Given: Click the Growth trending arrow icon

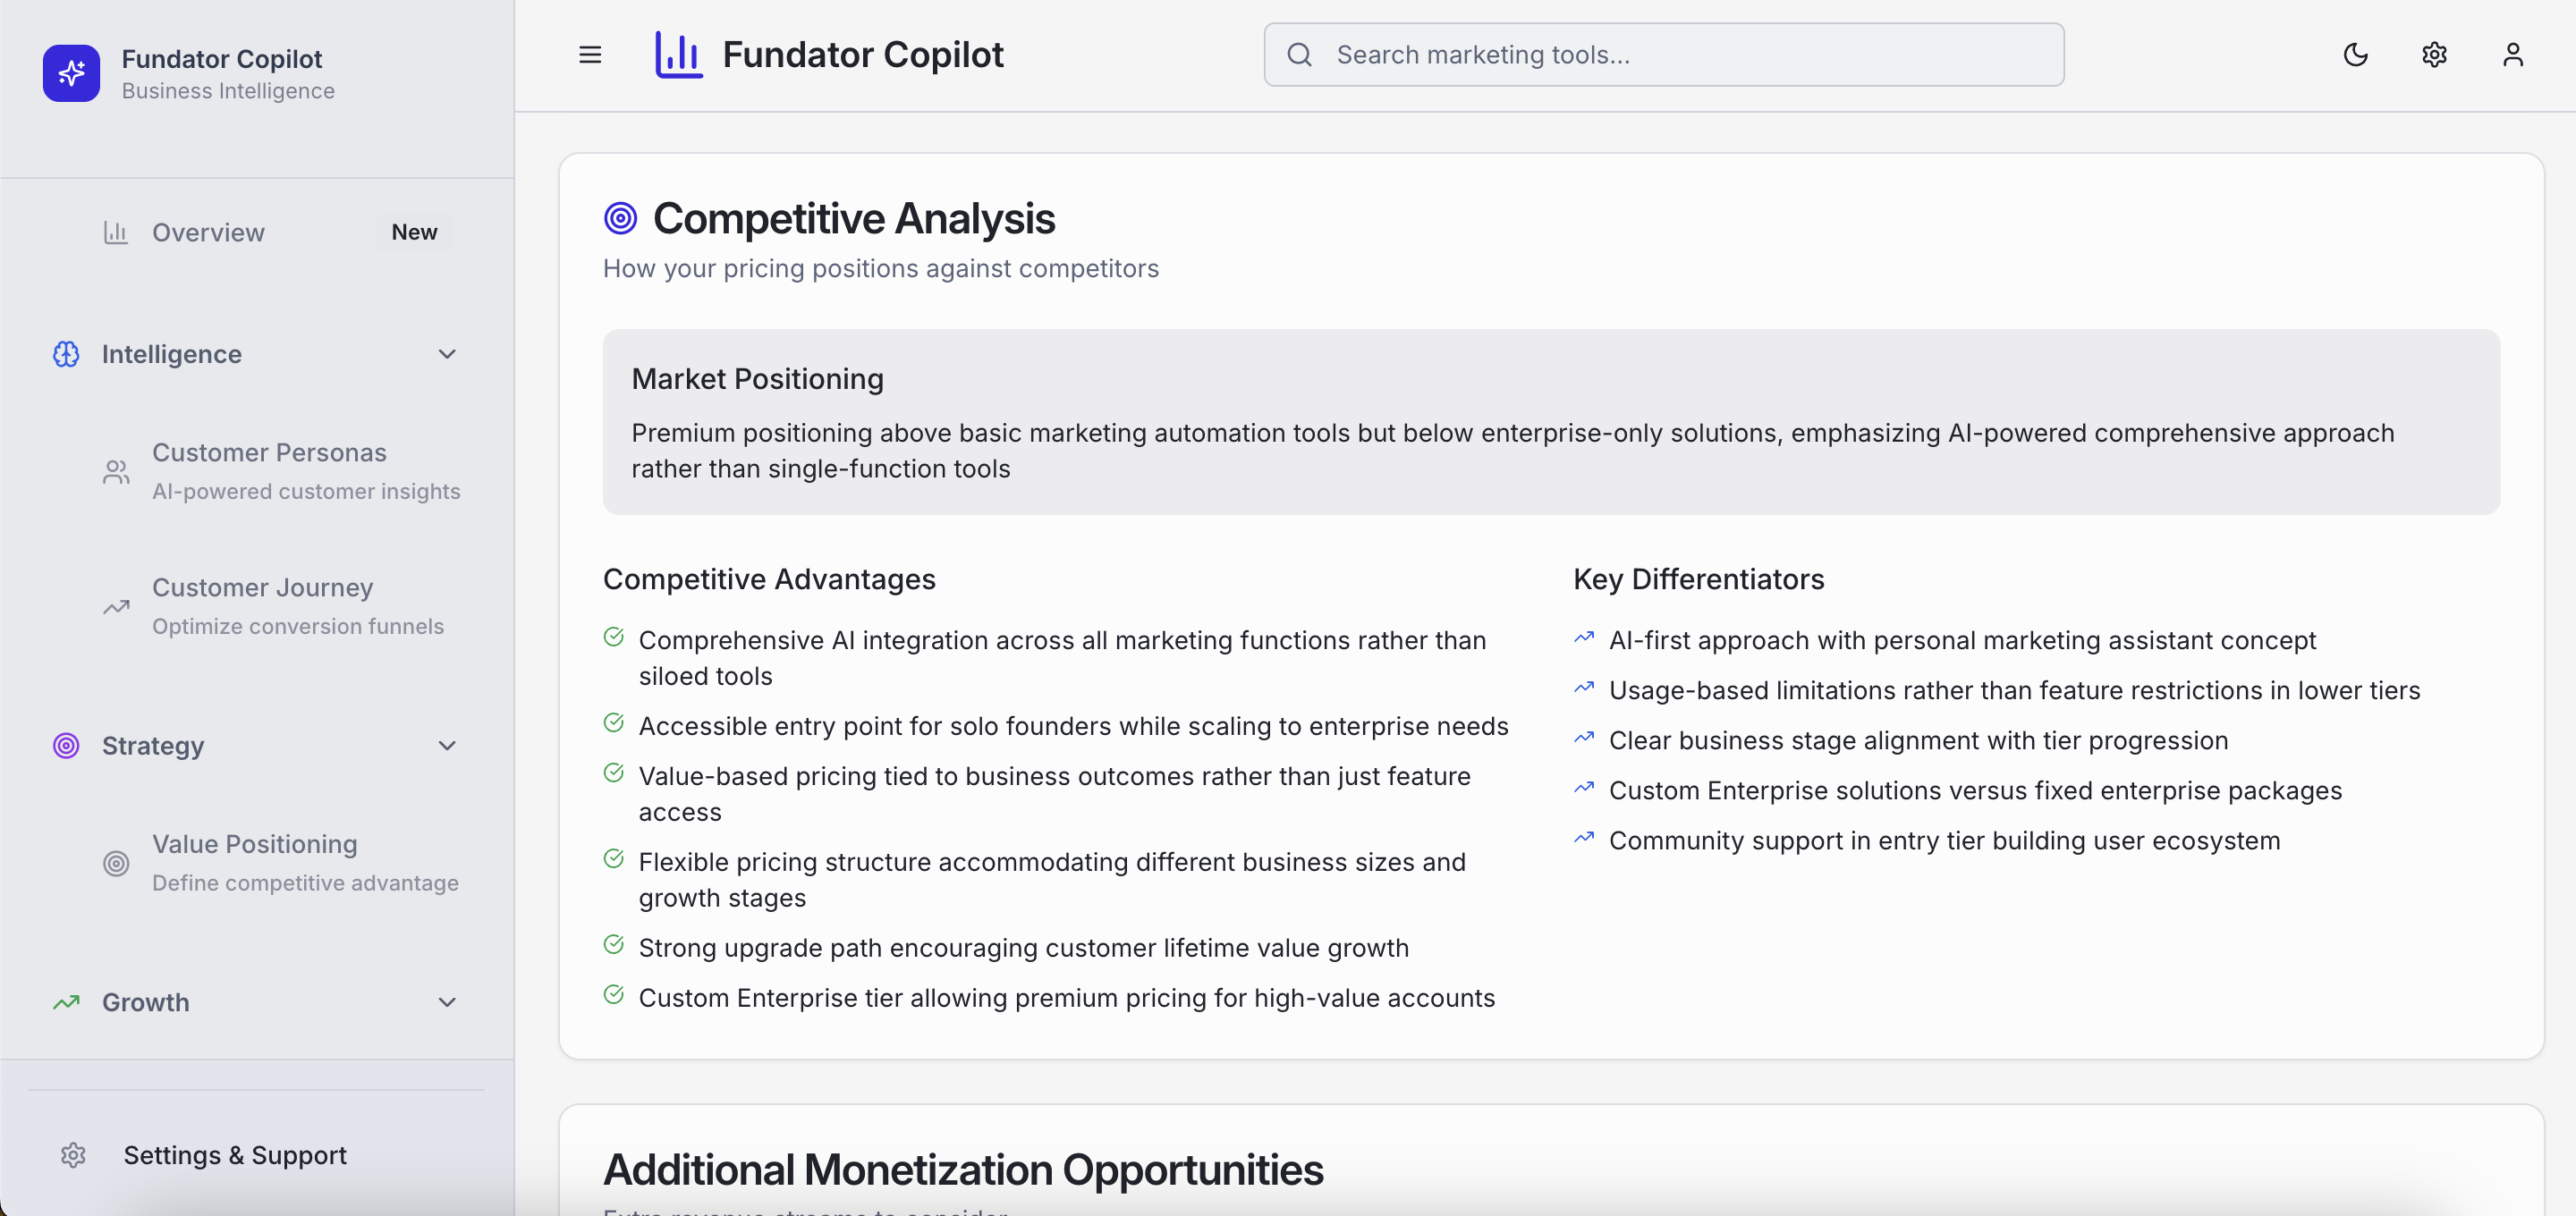Looking at the screenshot, I should coord(66,1002).
